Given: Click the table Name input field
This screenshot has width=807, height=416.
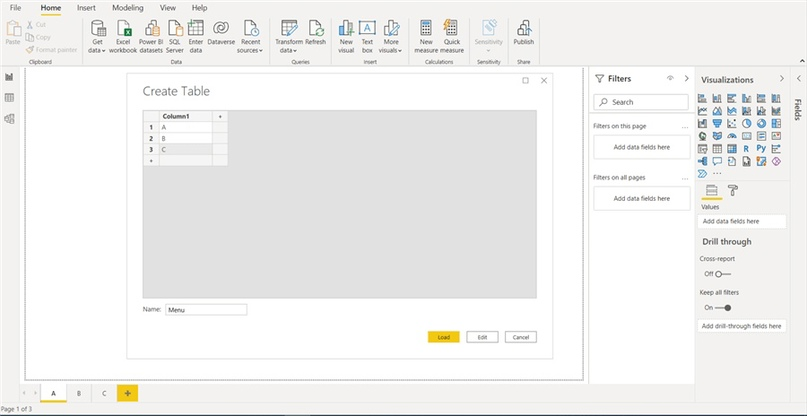Looking at the screenshot, I should 206,310.
